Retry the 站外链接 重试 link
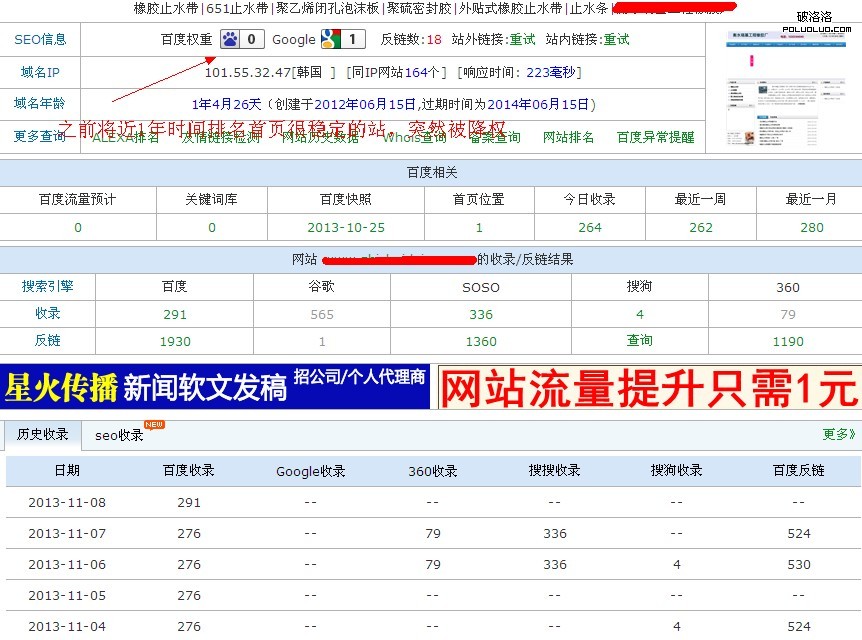Image resolution: width=862 pixels, height=640 pixels. (522, 40)
